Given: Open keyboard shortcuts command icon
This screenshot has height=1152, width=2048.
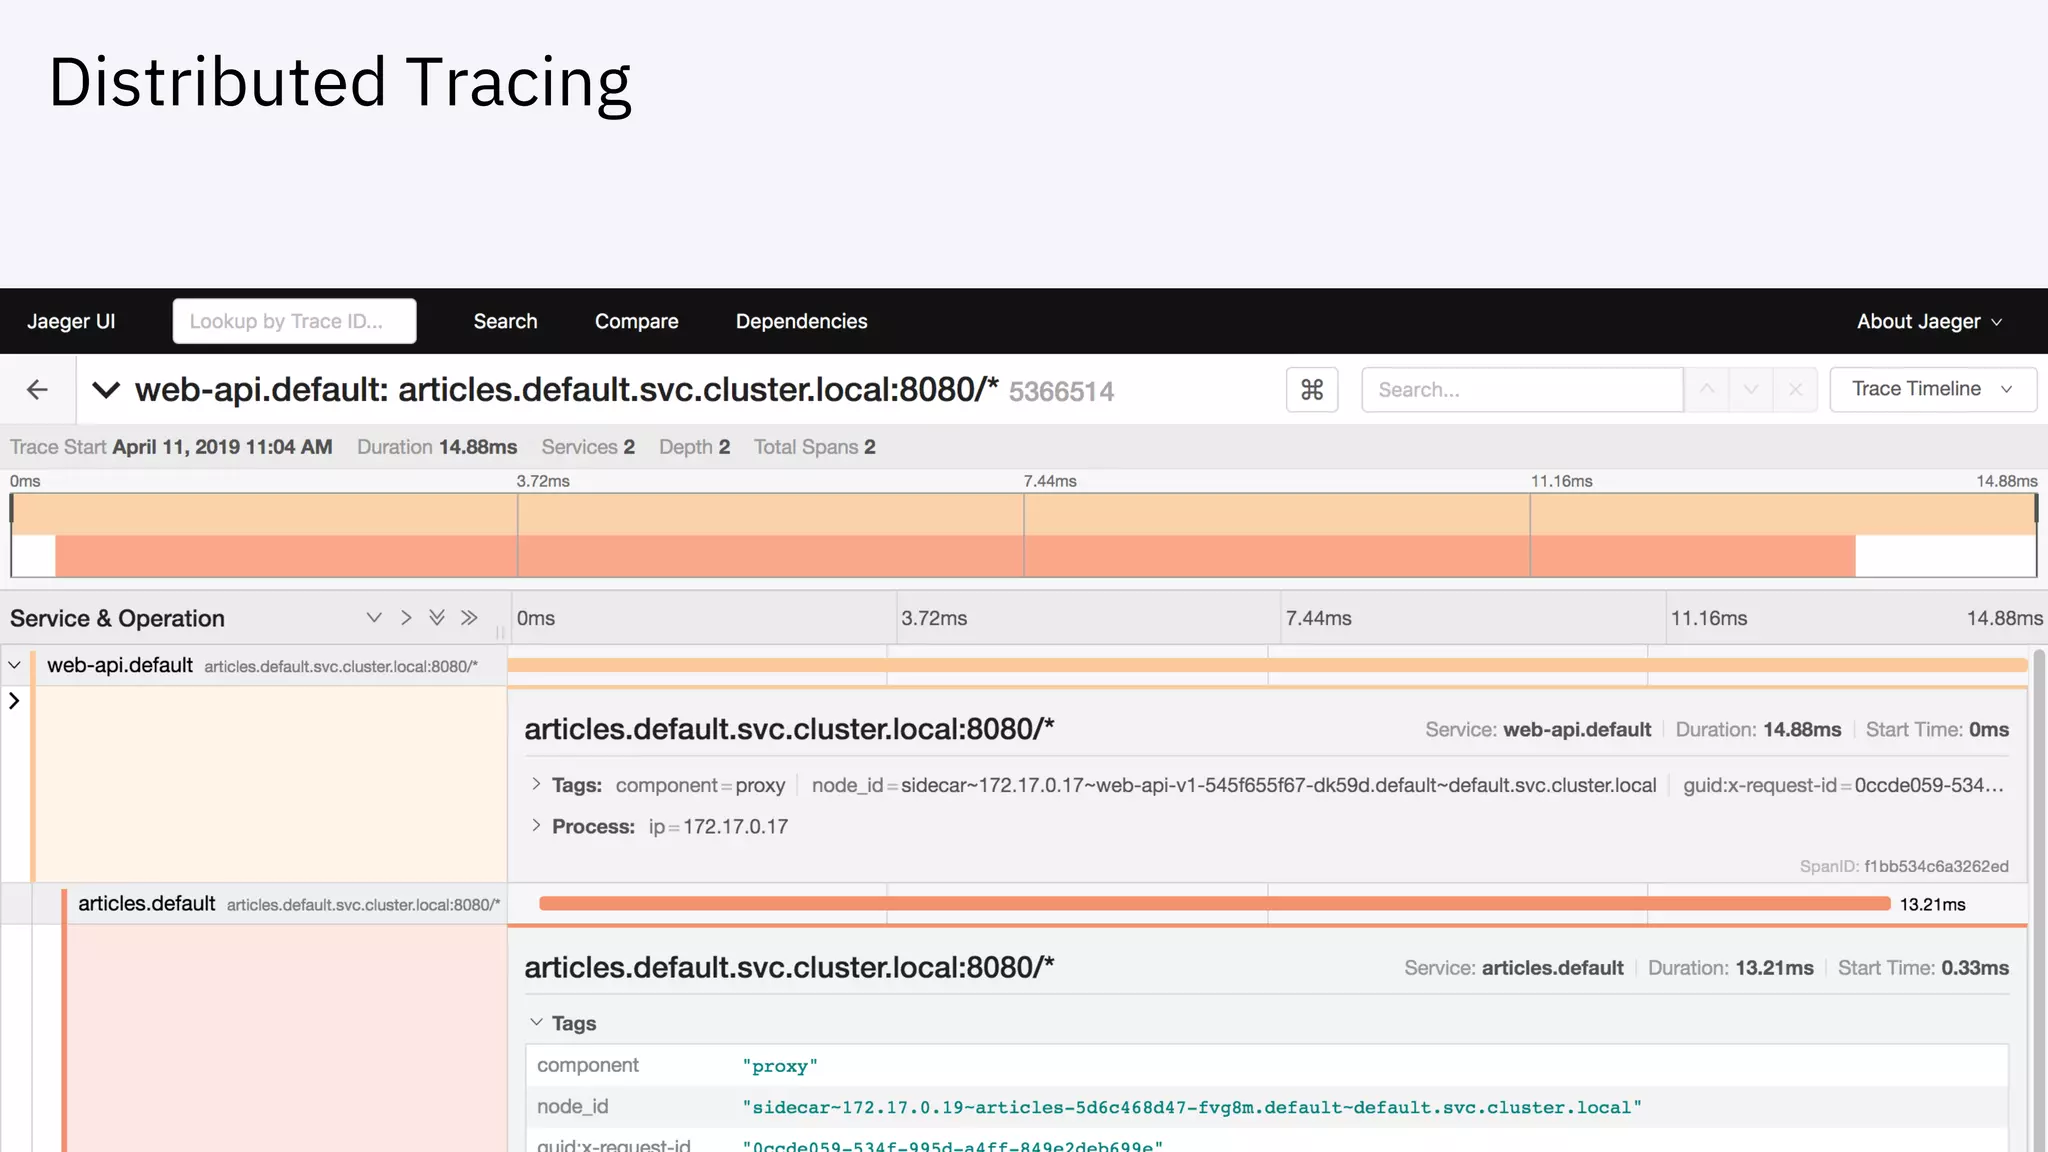Looking at the screenshot, I should tap(1312, 390).
